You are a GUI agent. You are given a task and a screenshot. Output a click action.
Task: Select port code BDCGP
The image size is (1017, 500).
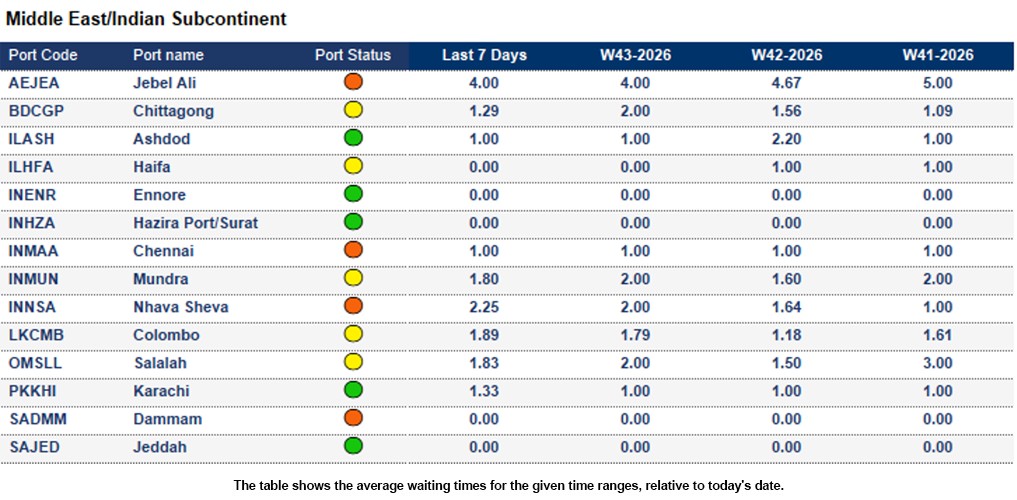(36, 111)
